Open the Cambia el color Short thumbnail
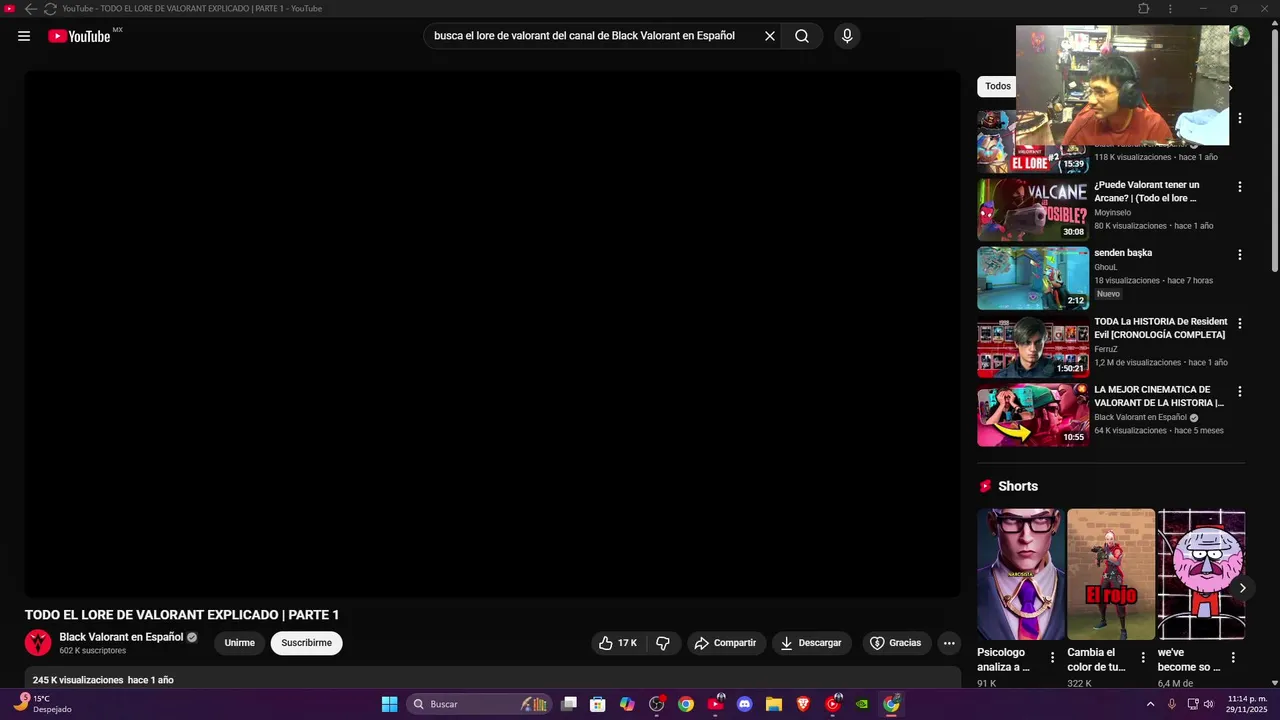The width and height of the screenshot is (1280, 720). [1111, 574]
